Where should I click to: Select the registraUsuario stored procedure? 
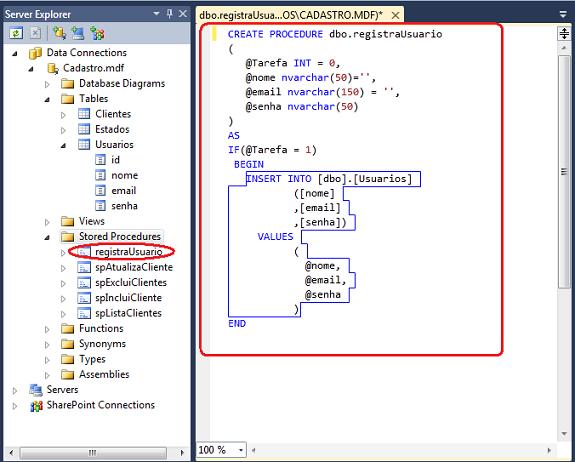point(128,252)
